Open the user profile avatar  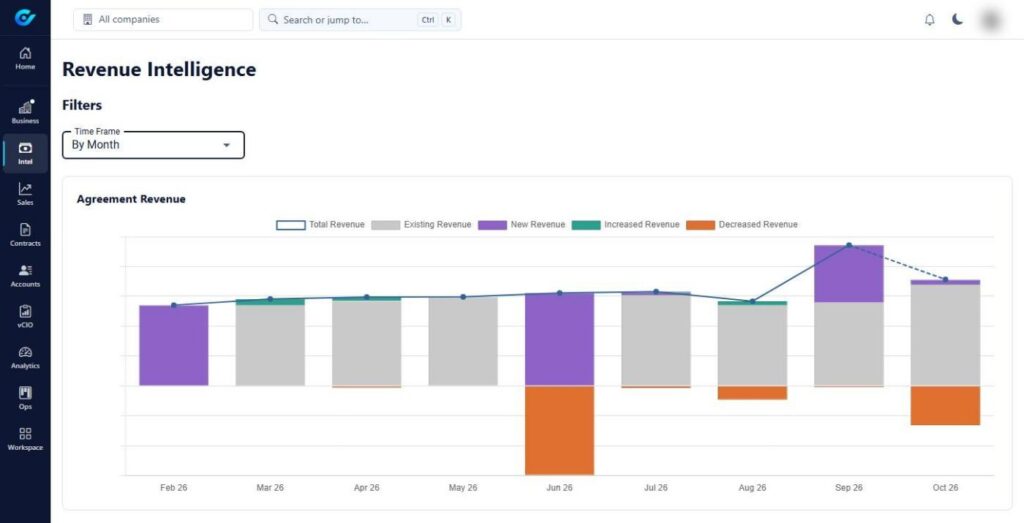pyautogui.click(x=991, y=20)
